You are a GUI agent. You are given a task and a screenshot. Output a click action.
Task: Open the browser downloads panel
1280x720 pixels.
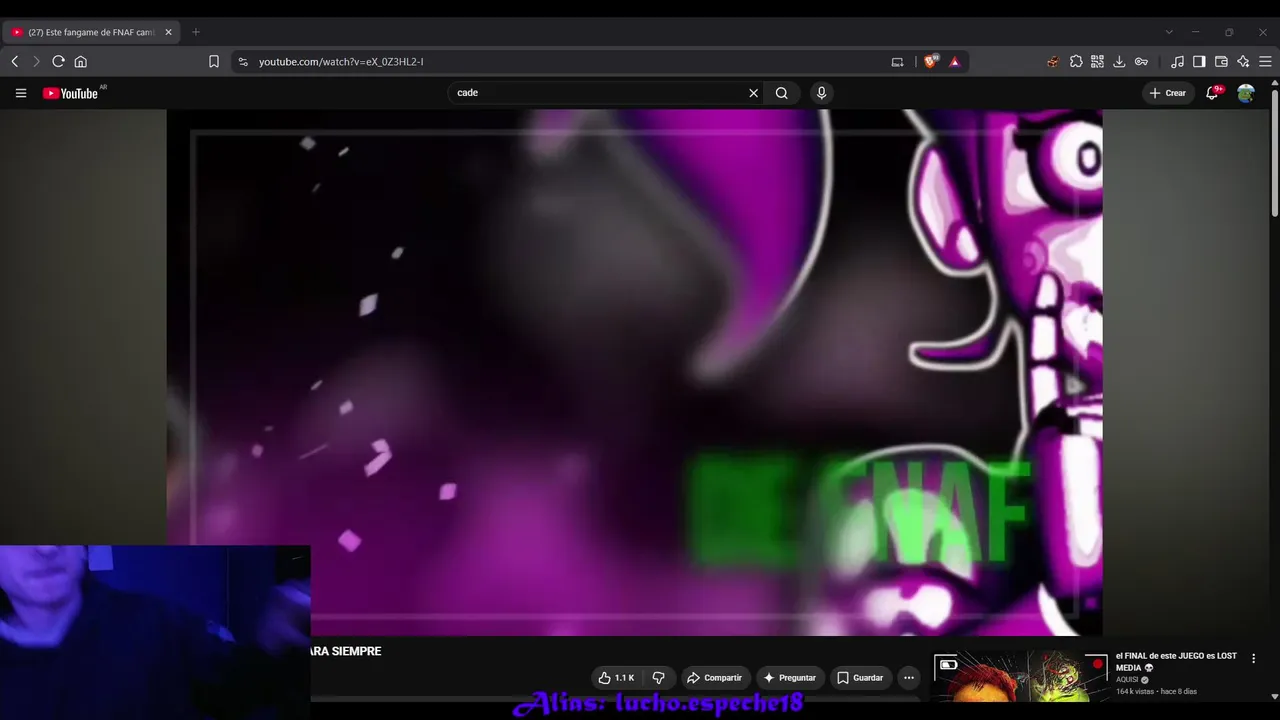1119,62
